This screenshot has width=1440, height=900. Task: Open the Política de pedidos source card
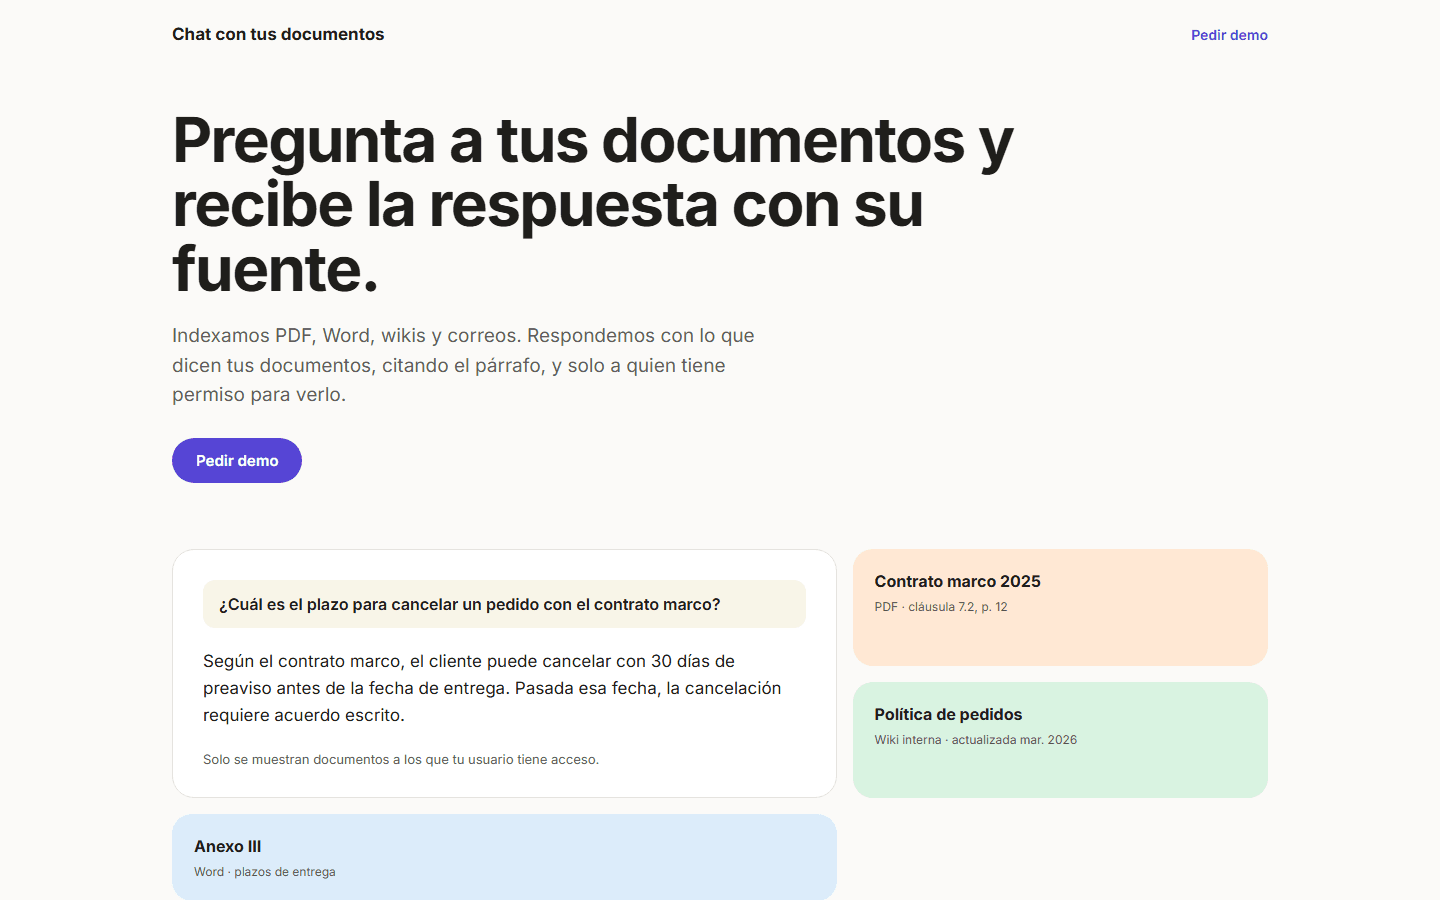coord(1060,740)
